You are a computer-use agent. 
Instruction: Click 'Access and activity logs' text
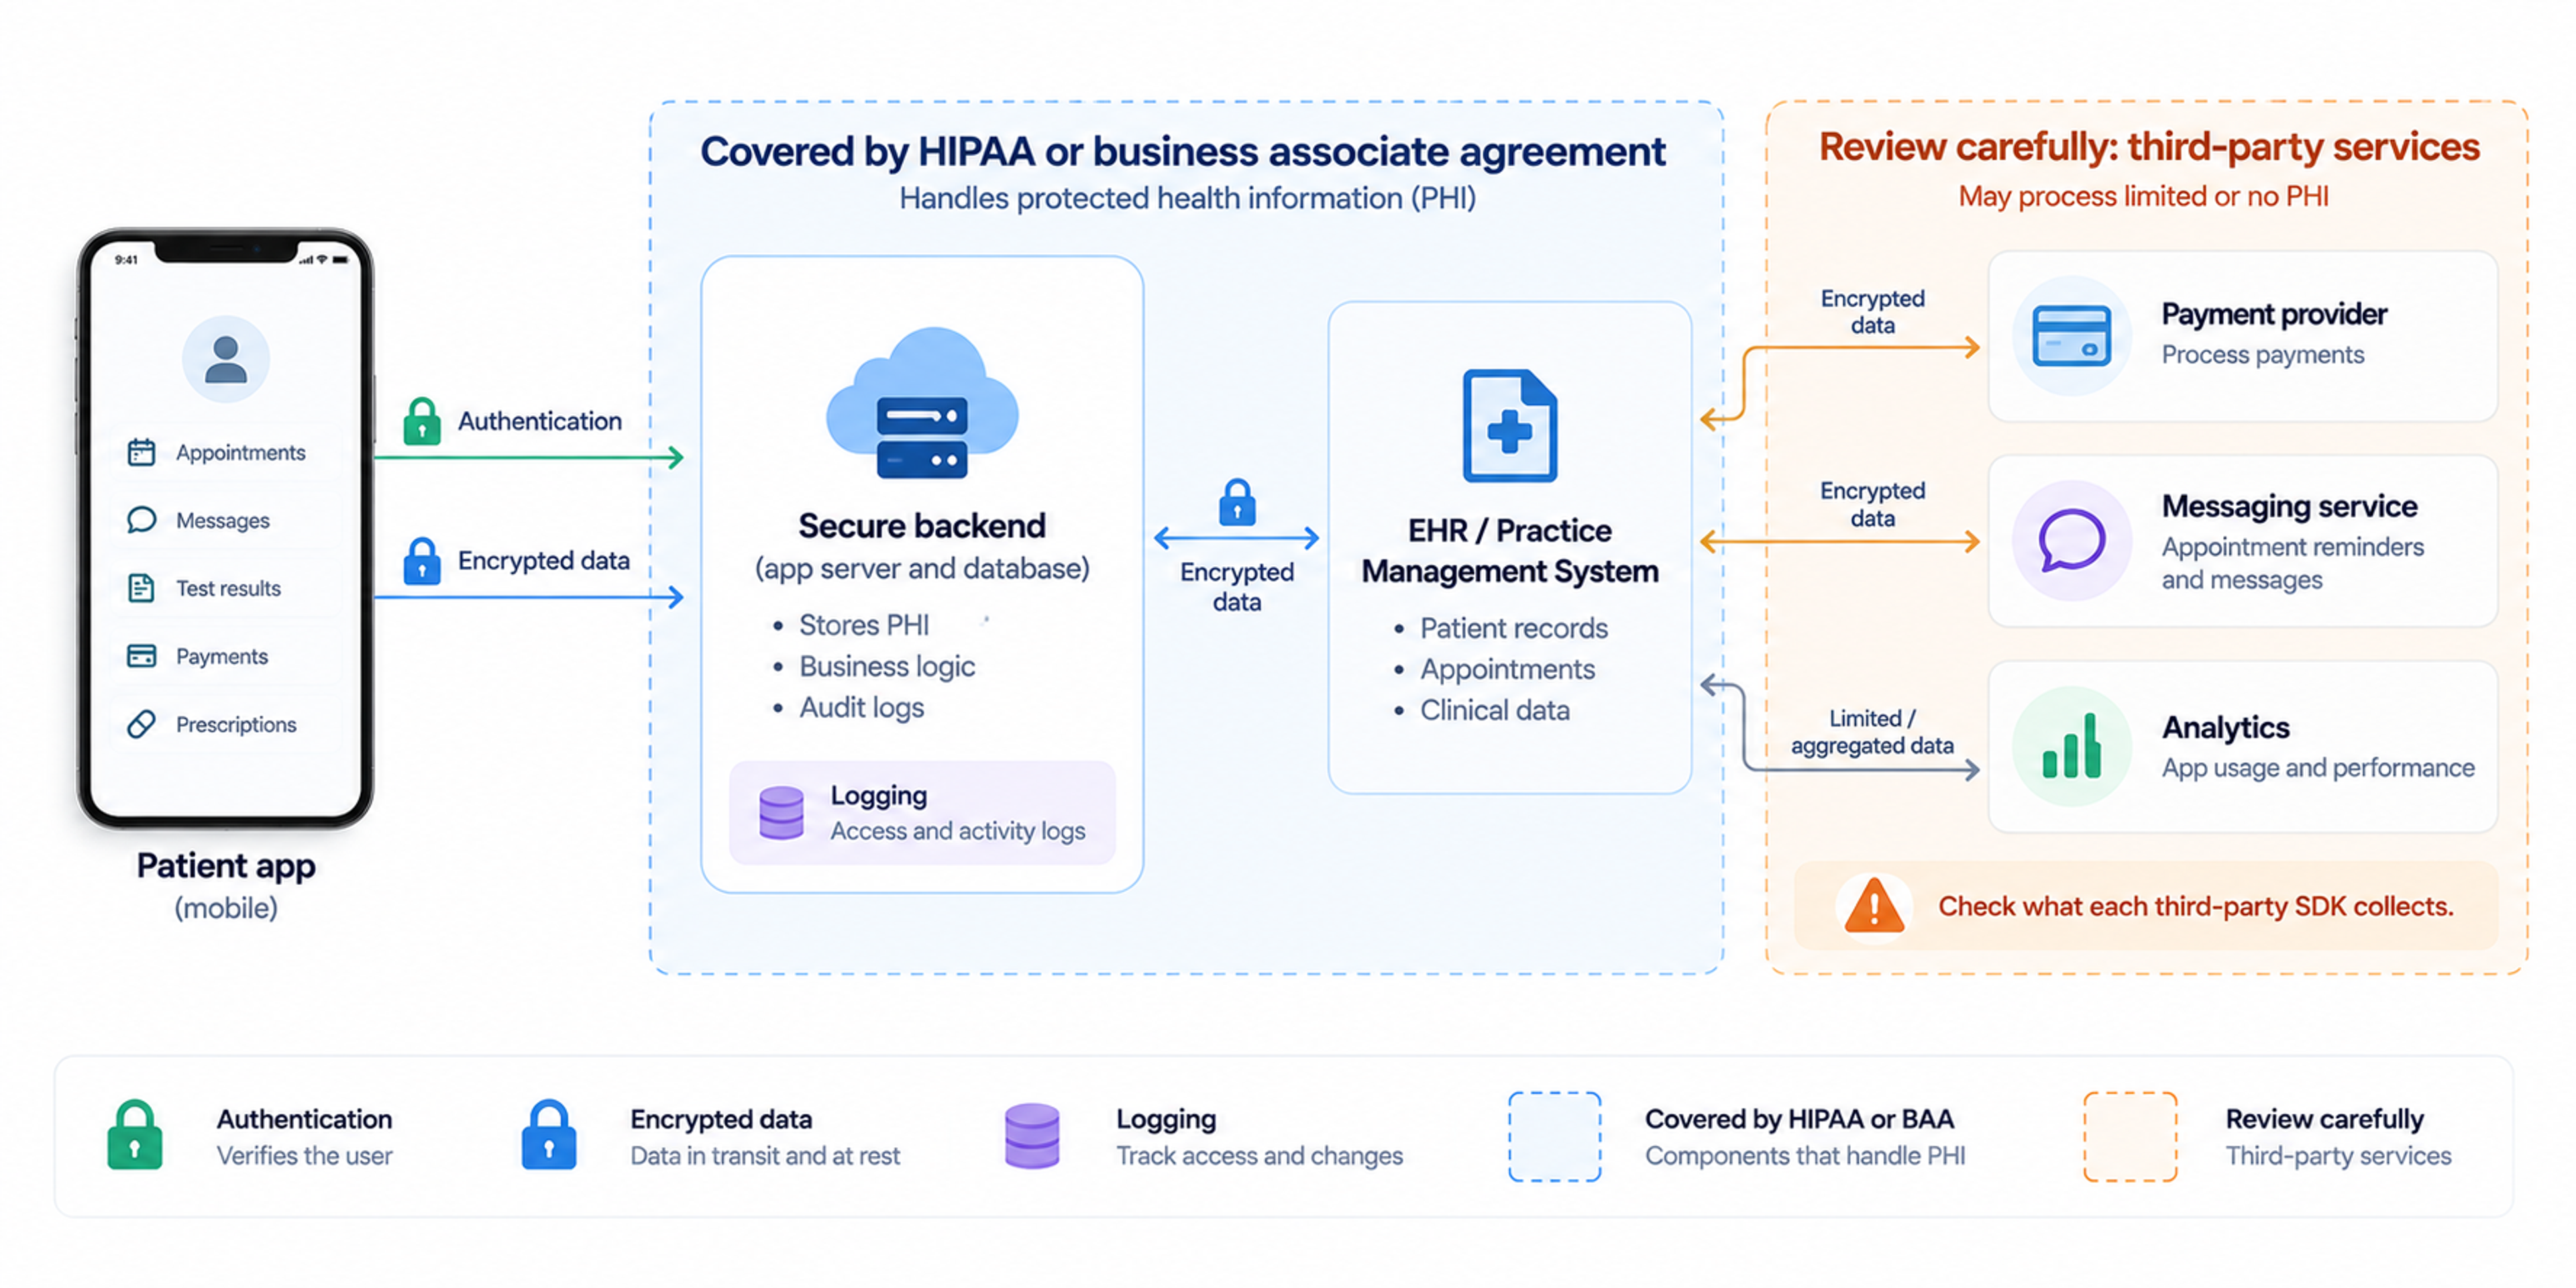point(958,831)
